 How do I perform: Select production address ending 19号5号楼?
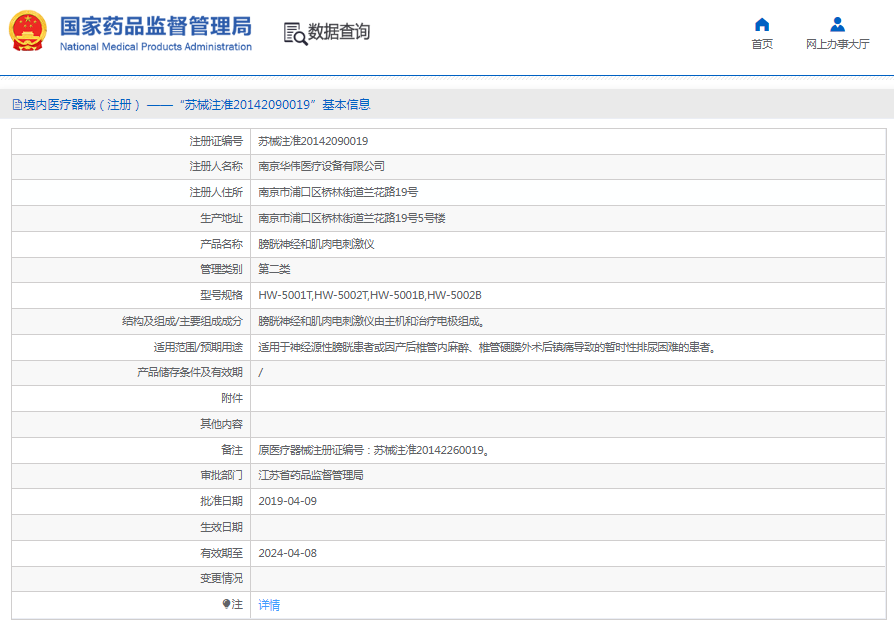click(352, 218)
